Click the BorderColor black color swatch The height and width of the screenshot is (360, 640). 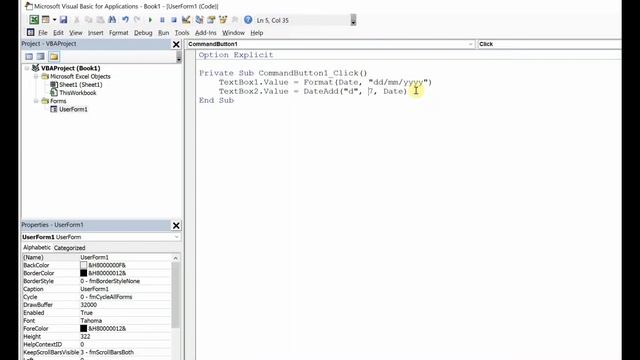point(84,273)
